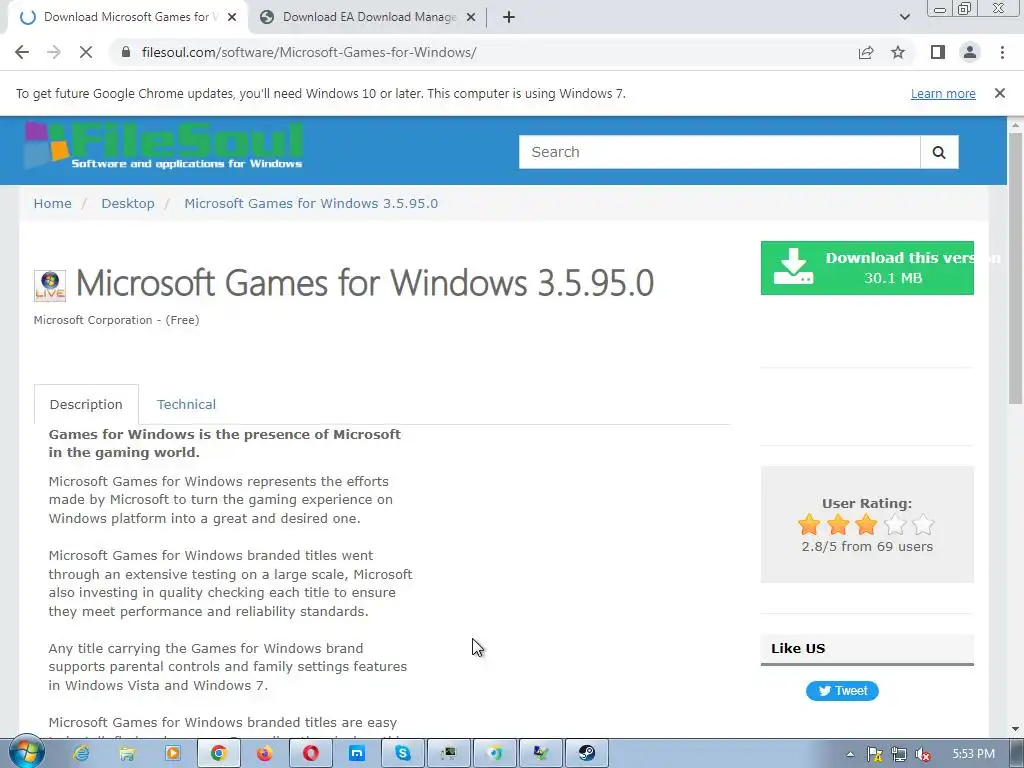Open the tab search chevron in the title bar
Screen dimensions: 1024x768
point(904,17)
